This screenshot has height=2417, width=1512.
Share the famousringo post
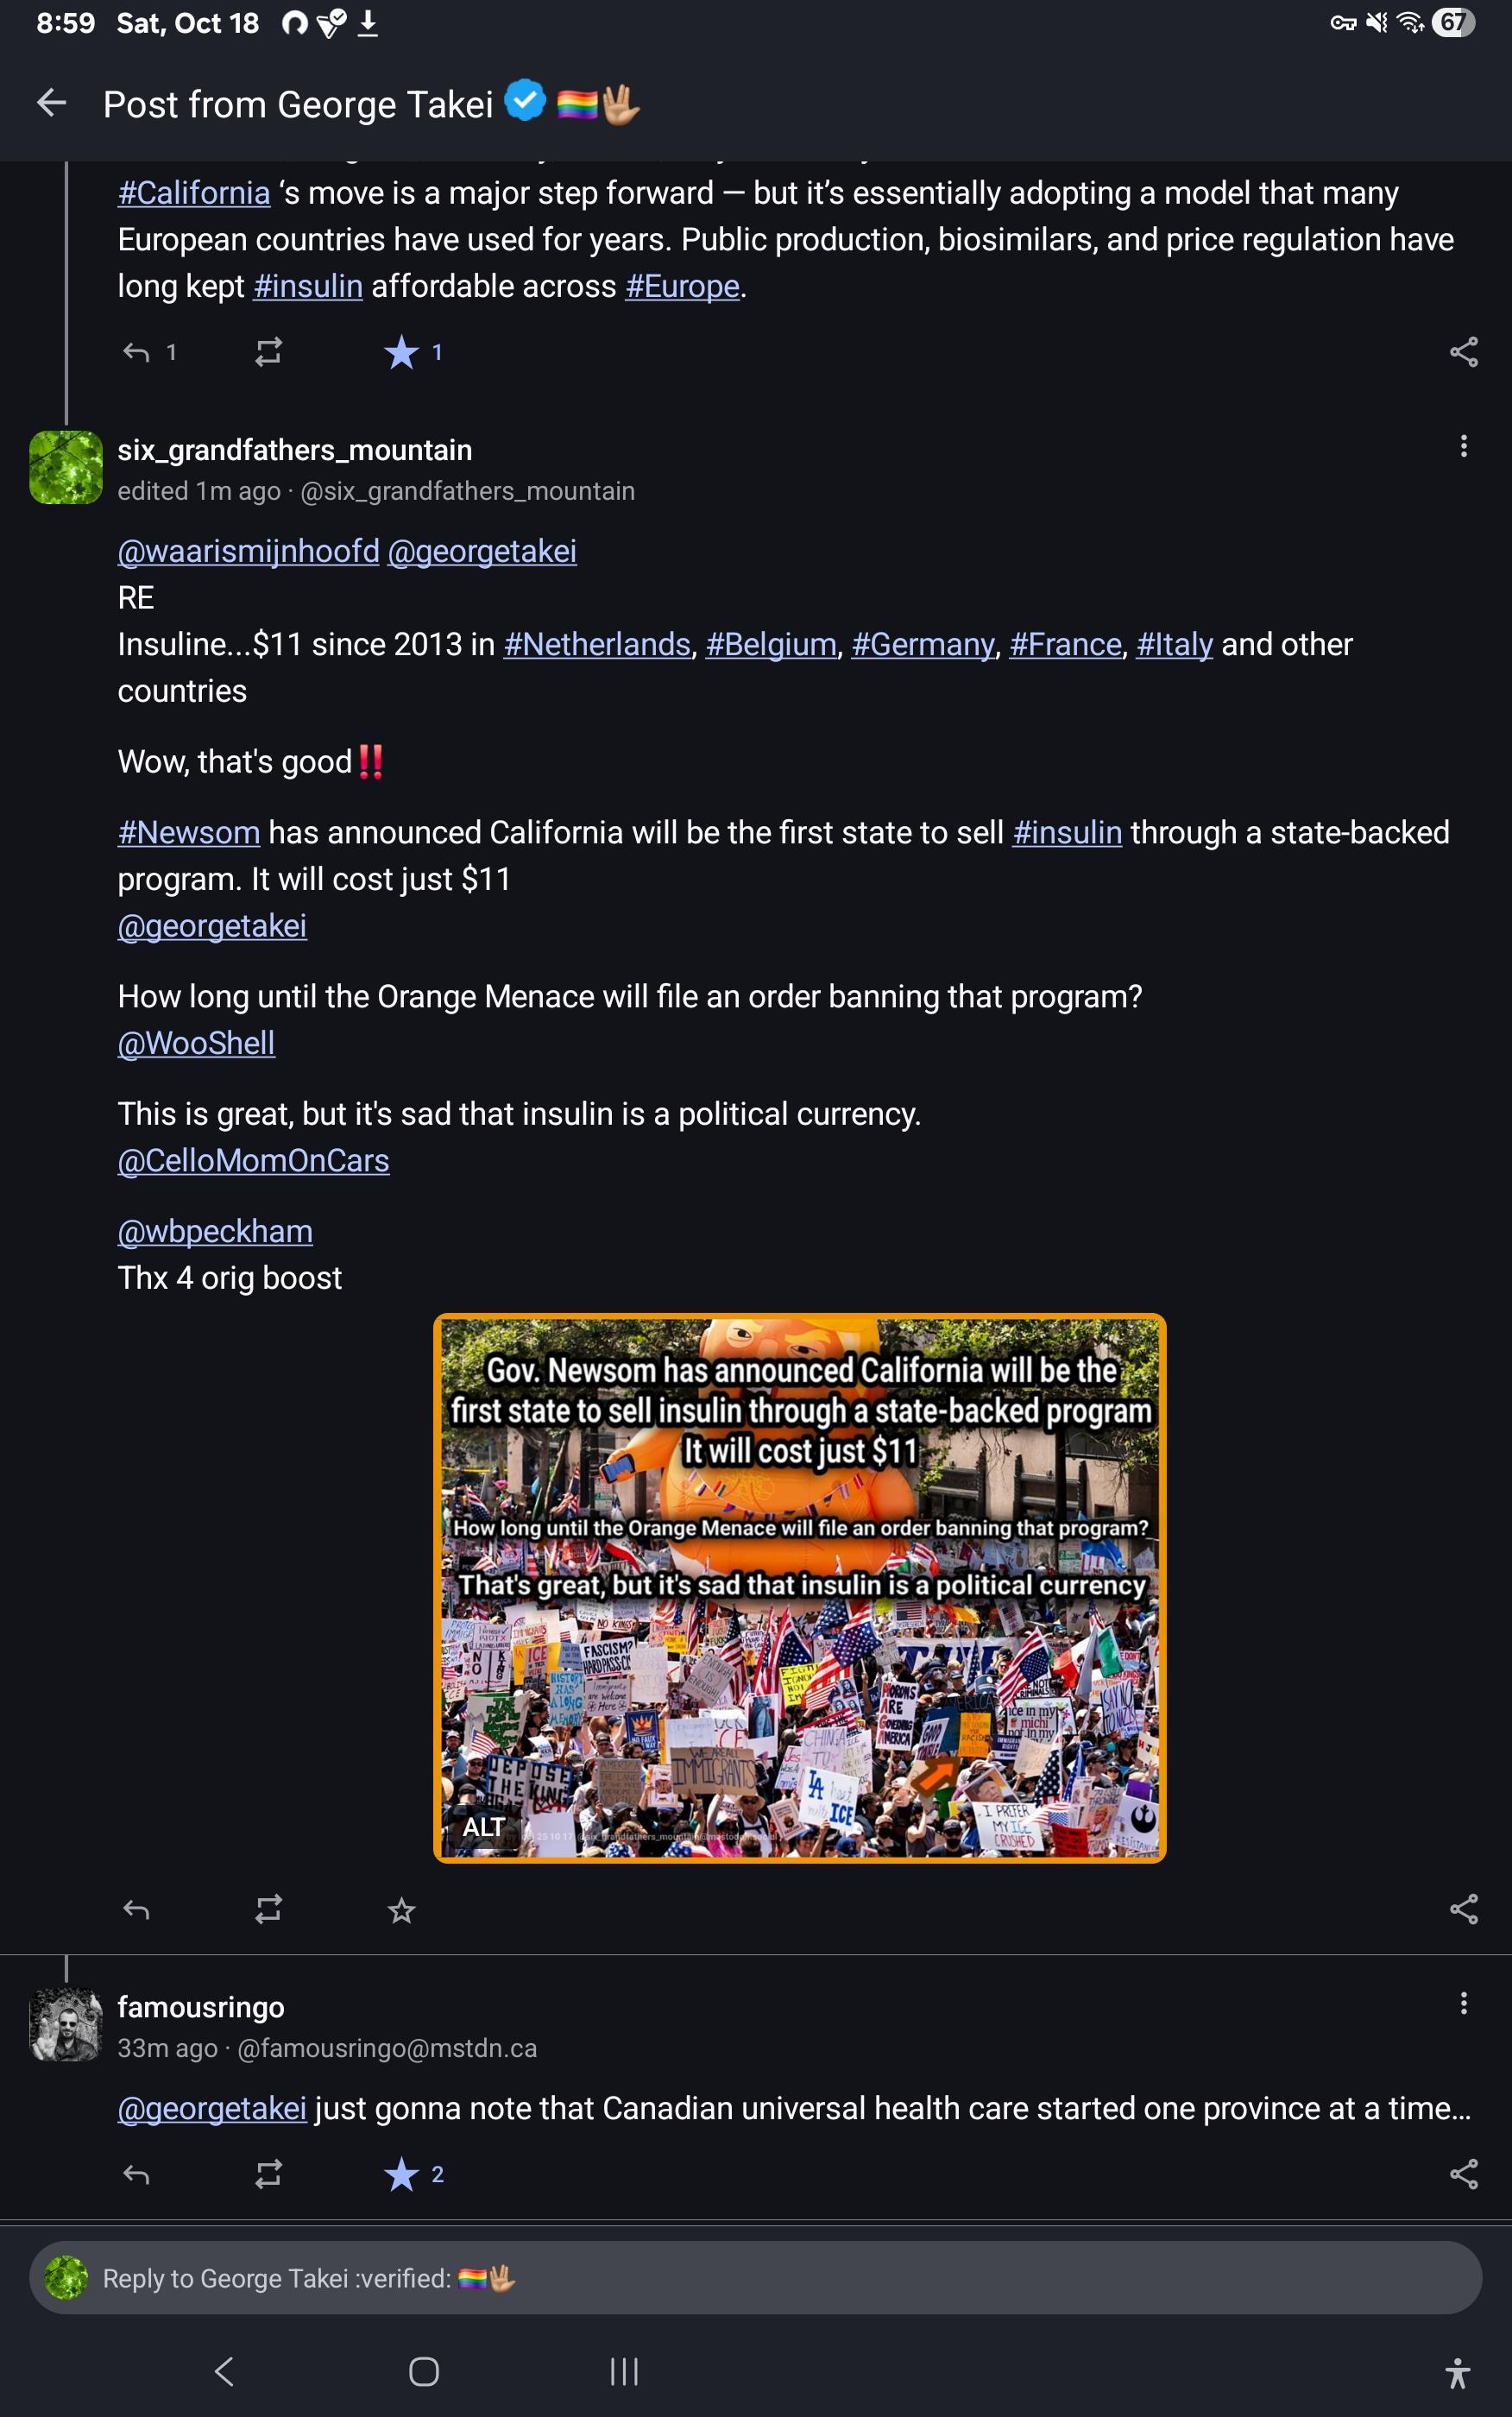(x=1463, y=2174)
